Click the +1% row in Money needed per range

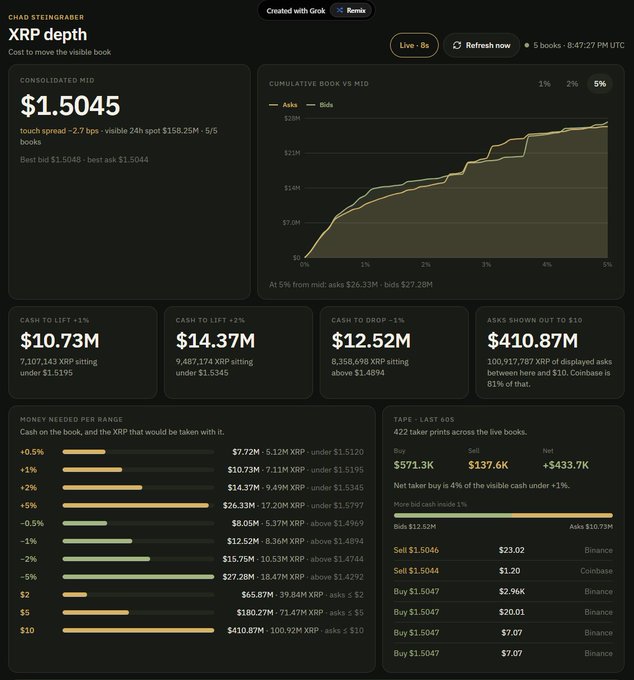coord(192,470)
